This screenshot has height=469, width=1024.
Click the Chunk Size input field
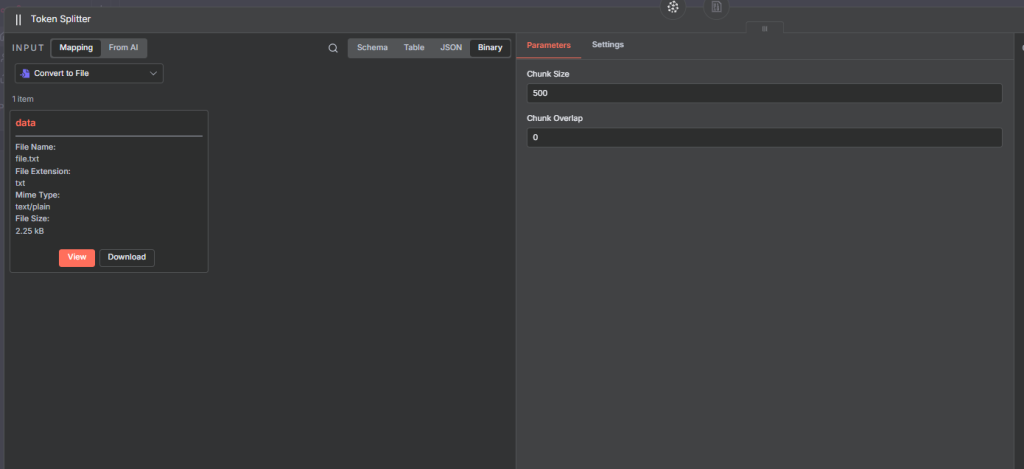pos(764,93)
